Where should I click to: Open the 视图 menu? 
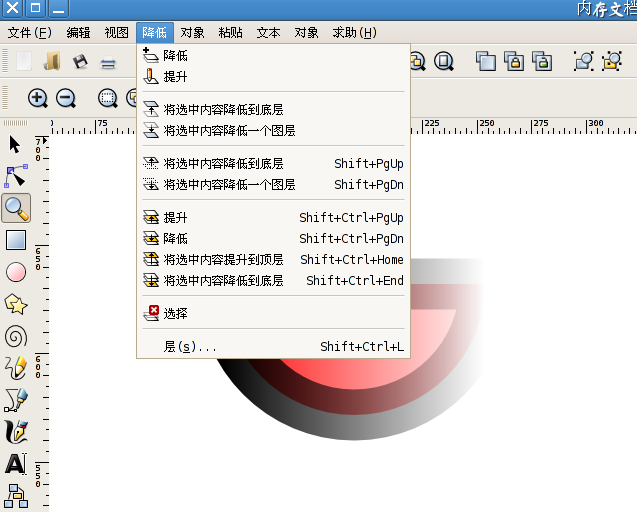[117, 33]
